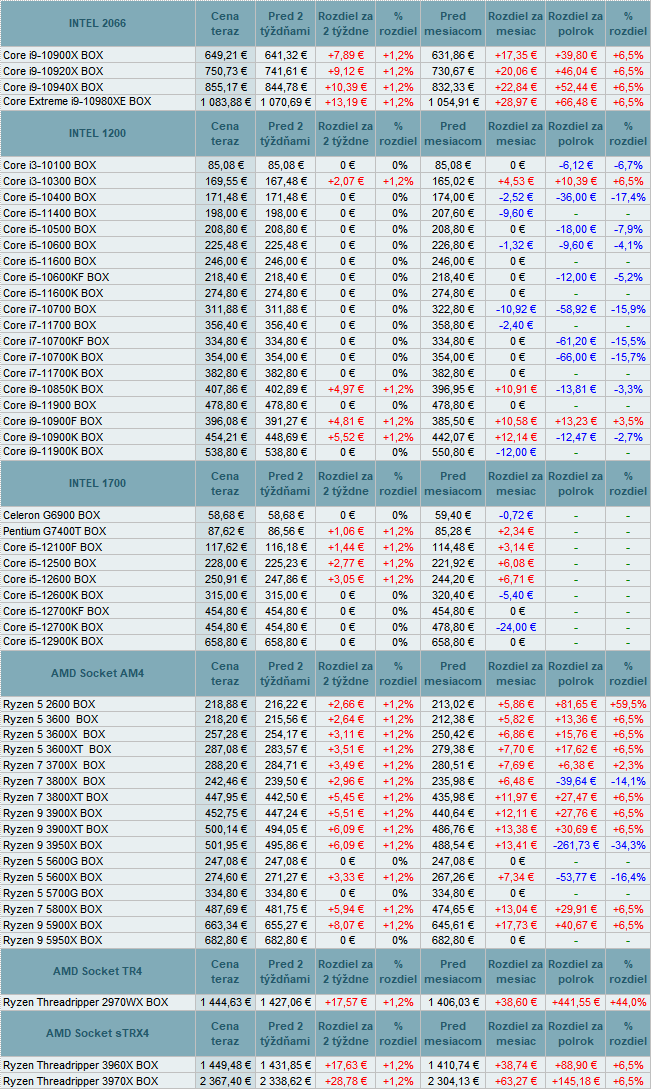Viewport: 651px width, 1089px height.
Task: Select the AMD Socket AM4 section header
Action: click(x=97, y=673)
